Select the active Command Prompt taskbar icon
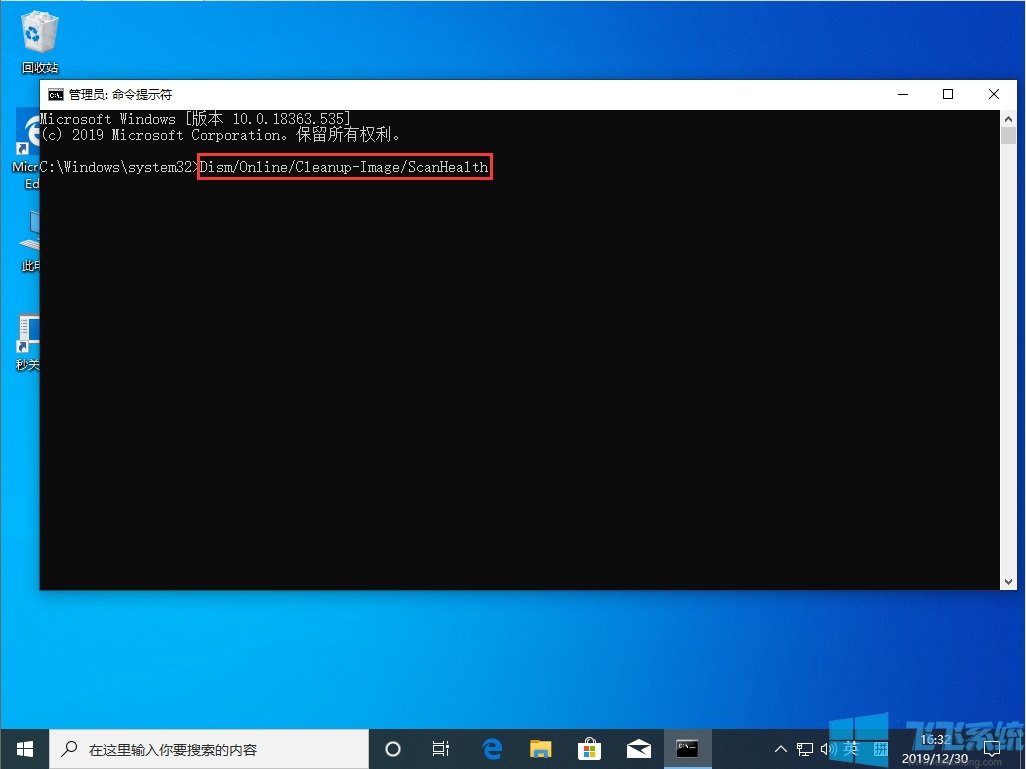 tap(686, 748)
